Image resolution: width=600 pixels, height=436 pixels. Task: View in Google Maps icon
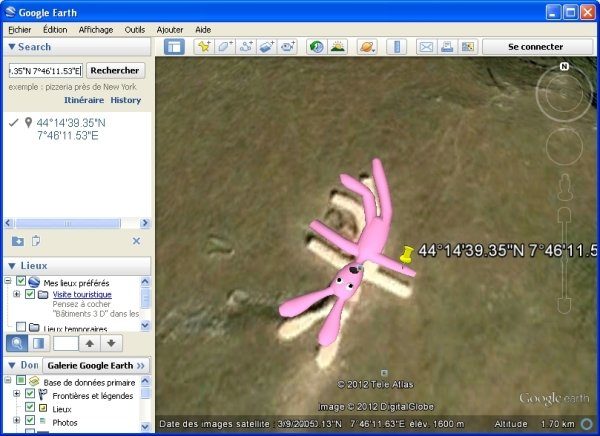[468, 47]
